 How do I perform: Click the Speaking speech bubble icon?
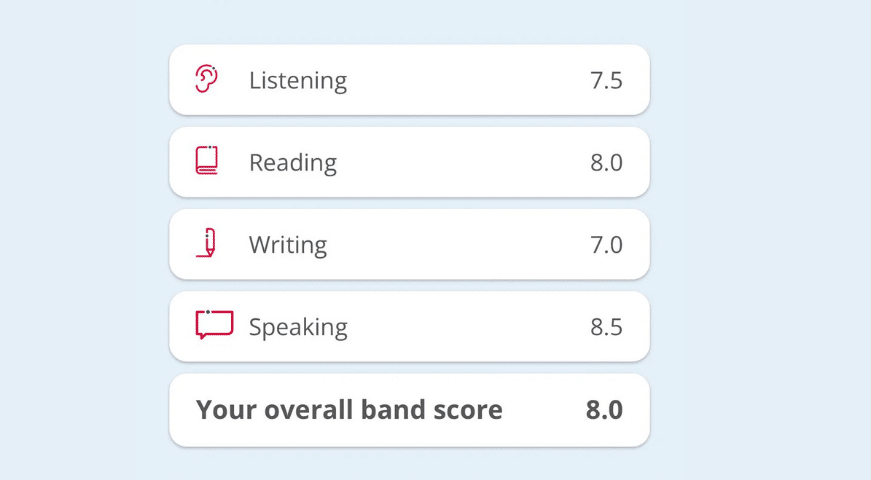(x=214, y=325)
